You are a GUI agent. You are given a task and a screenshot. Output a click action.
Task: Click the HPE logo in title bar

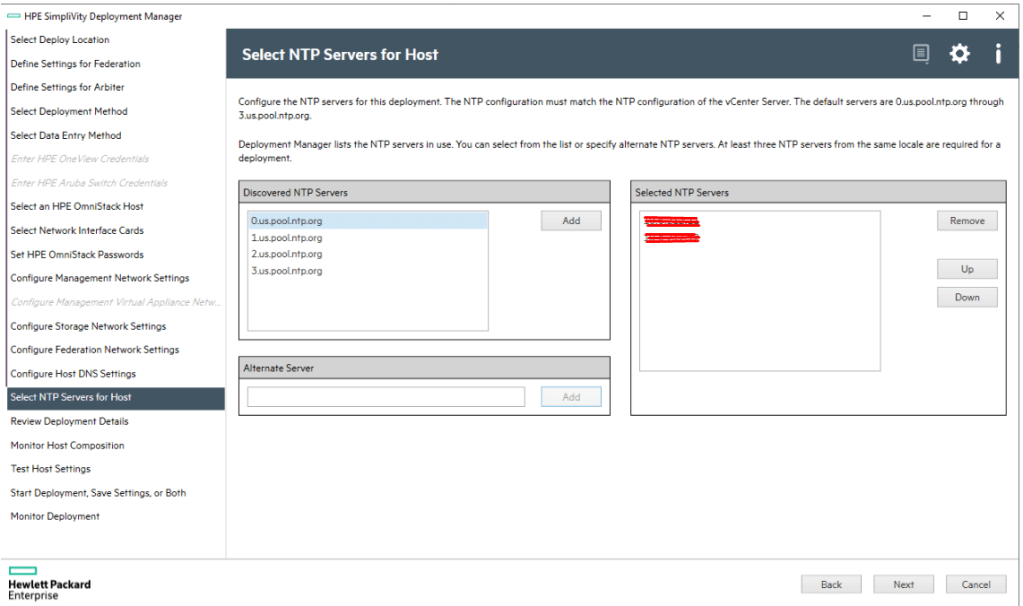13,16
